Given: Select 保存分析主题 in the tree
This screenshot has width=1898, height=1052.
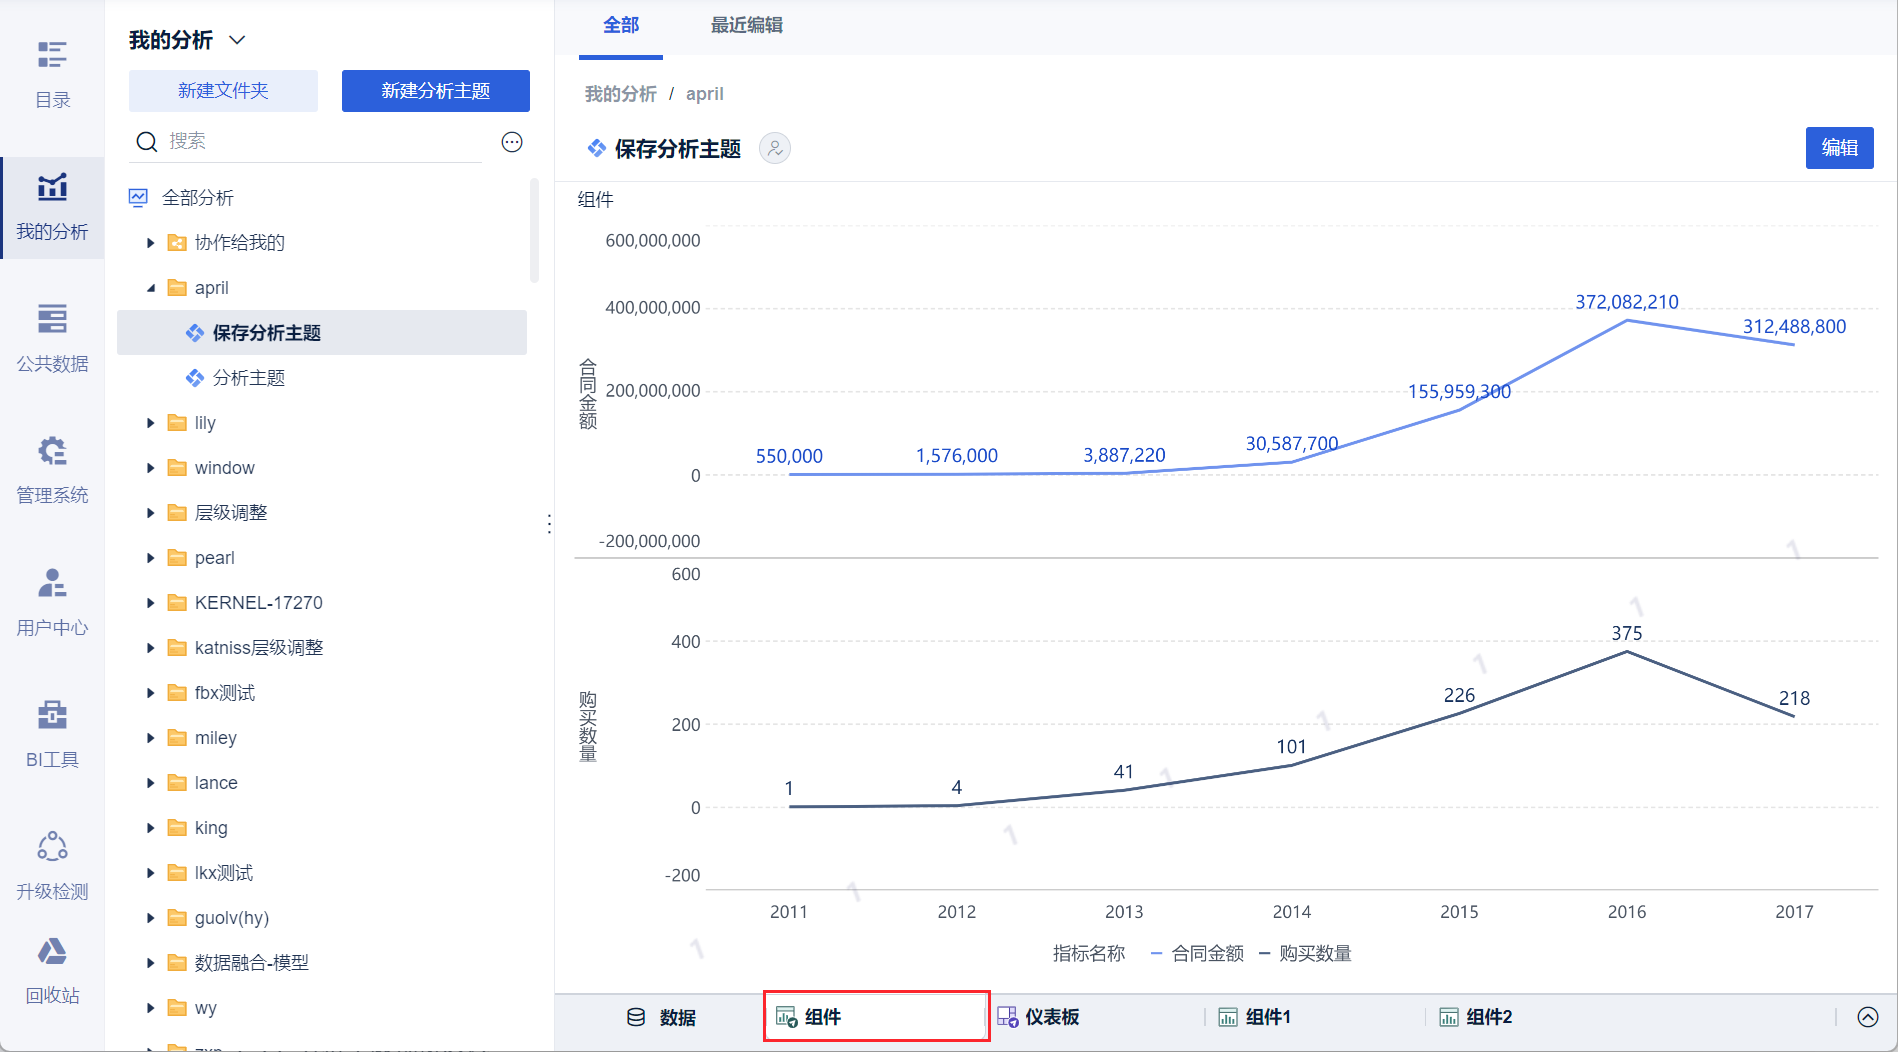Looking at the screenshot, I should pyautogui.click(x=322, y=333).
